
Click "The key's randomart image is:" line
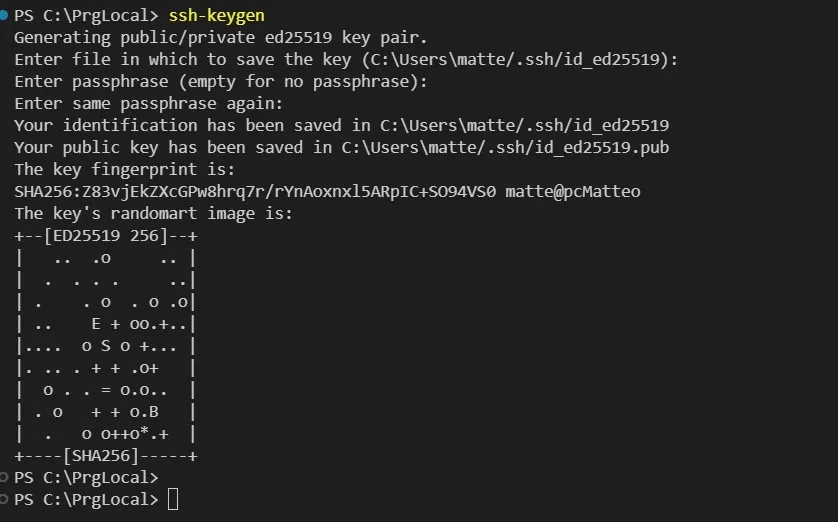click(153, 213)
